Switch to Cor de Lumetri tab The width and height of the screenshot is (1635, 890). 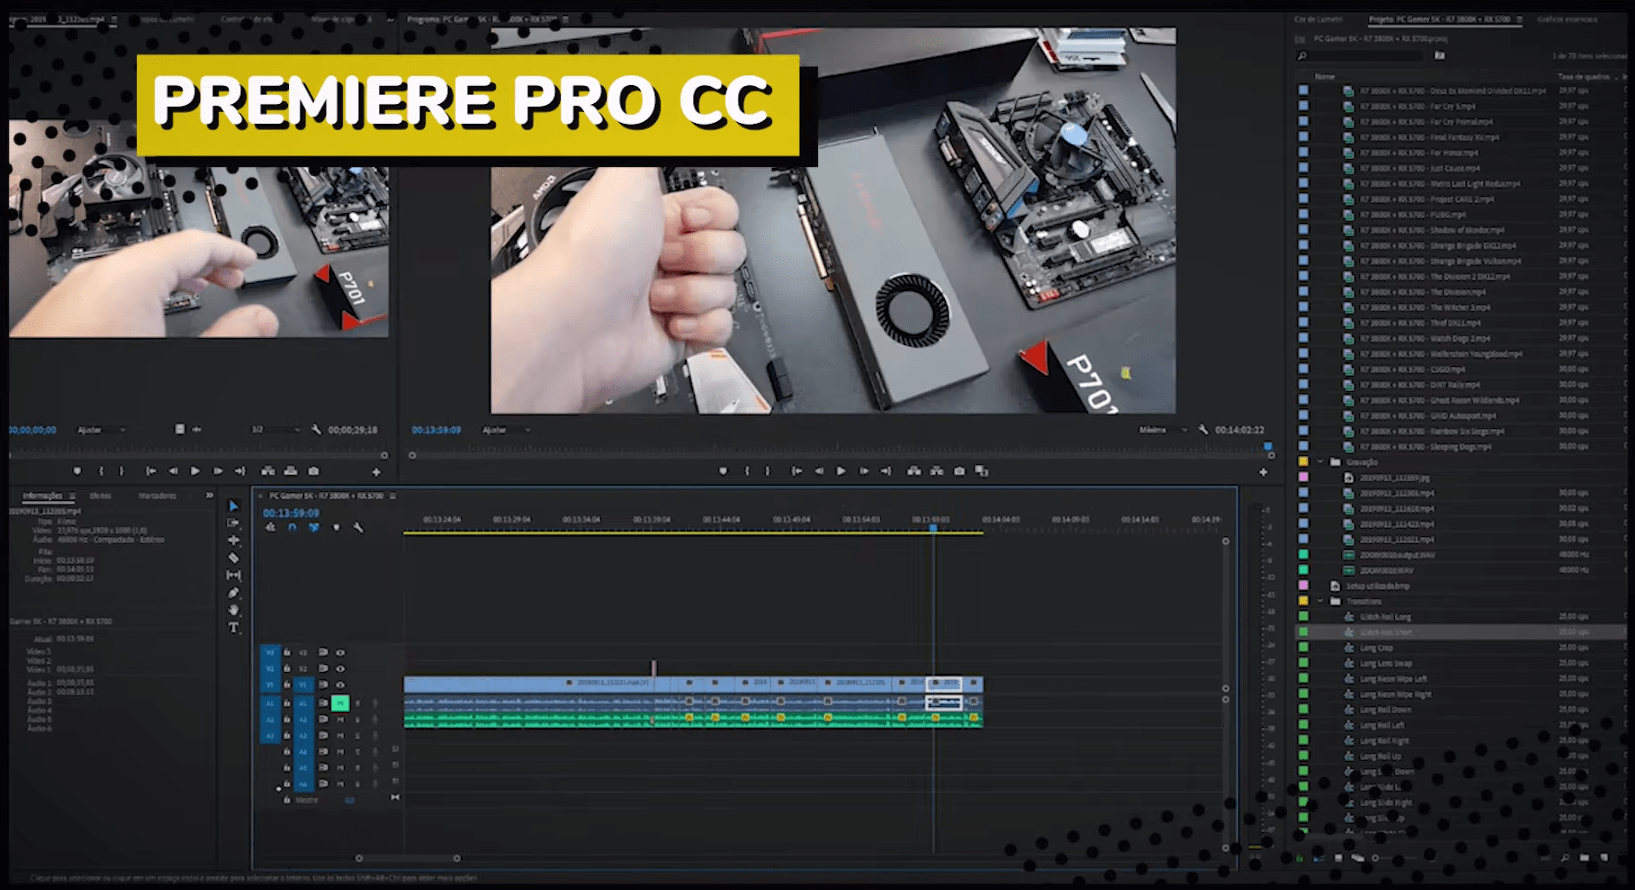pos(1318,19)
